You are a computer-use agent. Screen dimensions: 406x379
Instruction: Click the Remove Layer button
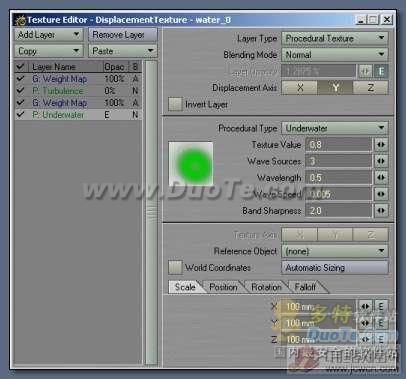tap(122, 35)
